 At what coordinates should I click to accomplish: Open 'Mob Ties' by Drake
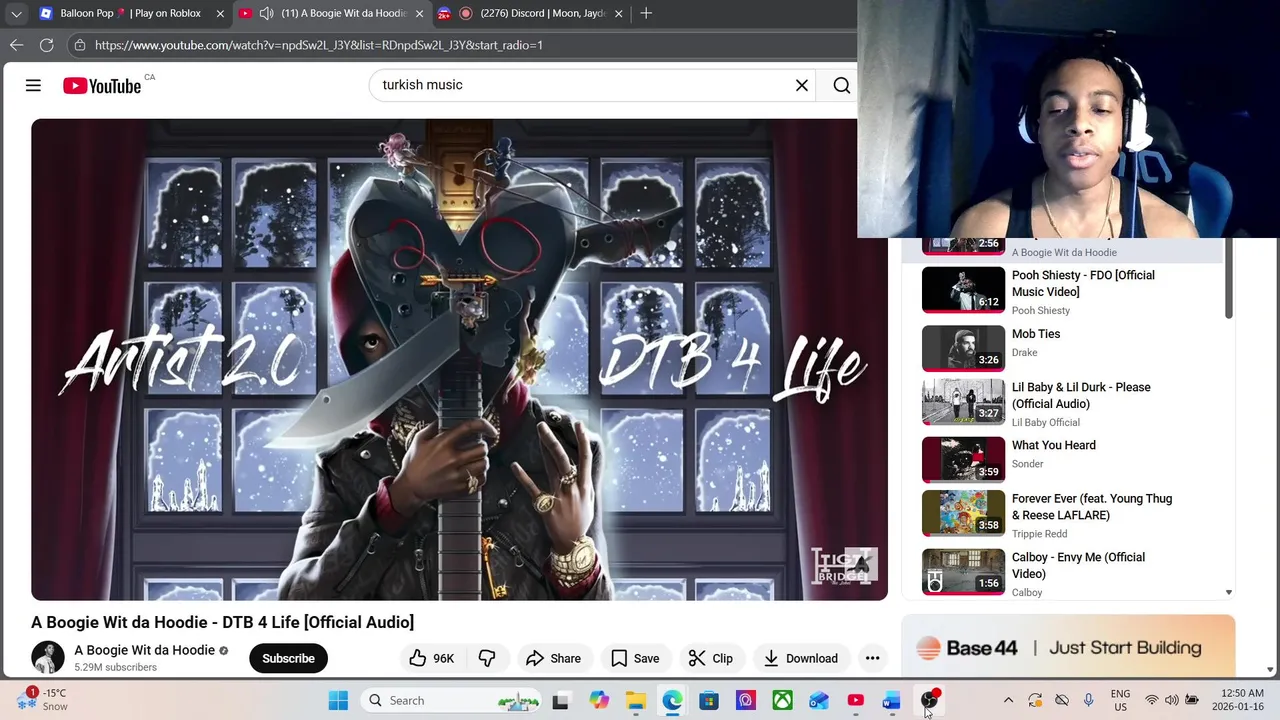pos(1036,334)
